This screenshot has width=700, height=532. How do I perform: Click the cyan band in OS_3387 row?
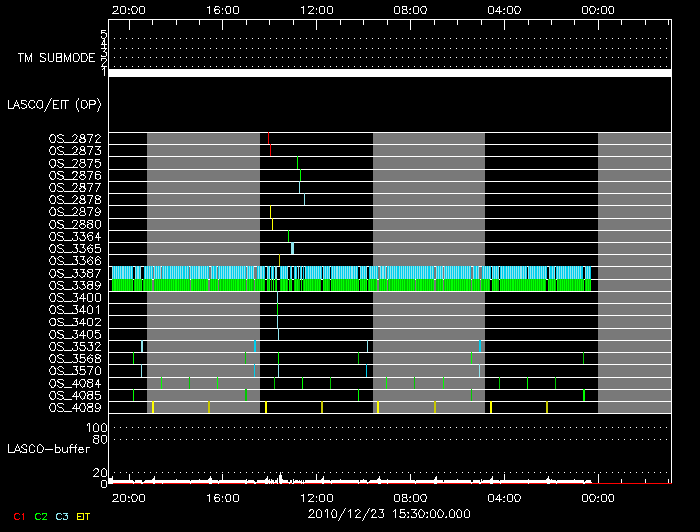(350, 272)
